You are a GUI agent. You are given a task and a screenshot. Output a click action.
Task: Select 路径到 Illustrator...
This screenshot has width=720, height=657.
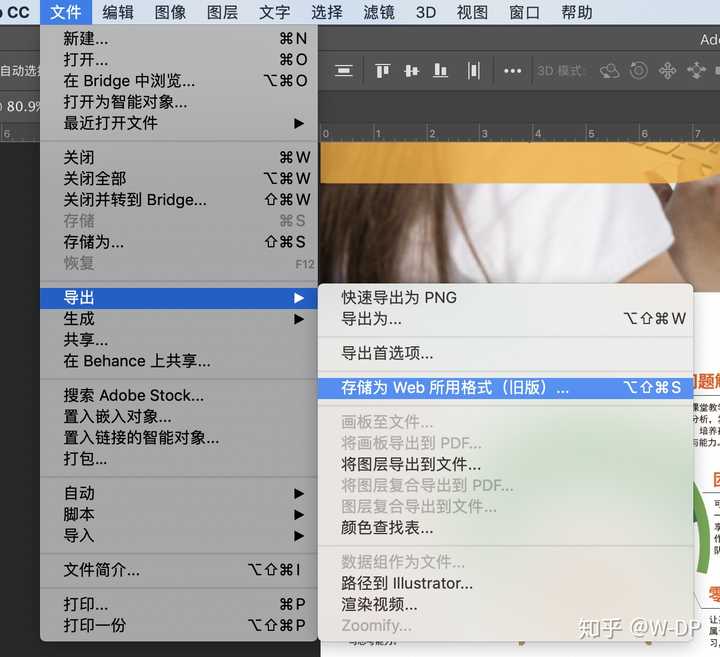[x=505, y=584]
